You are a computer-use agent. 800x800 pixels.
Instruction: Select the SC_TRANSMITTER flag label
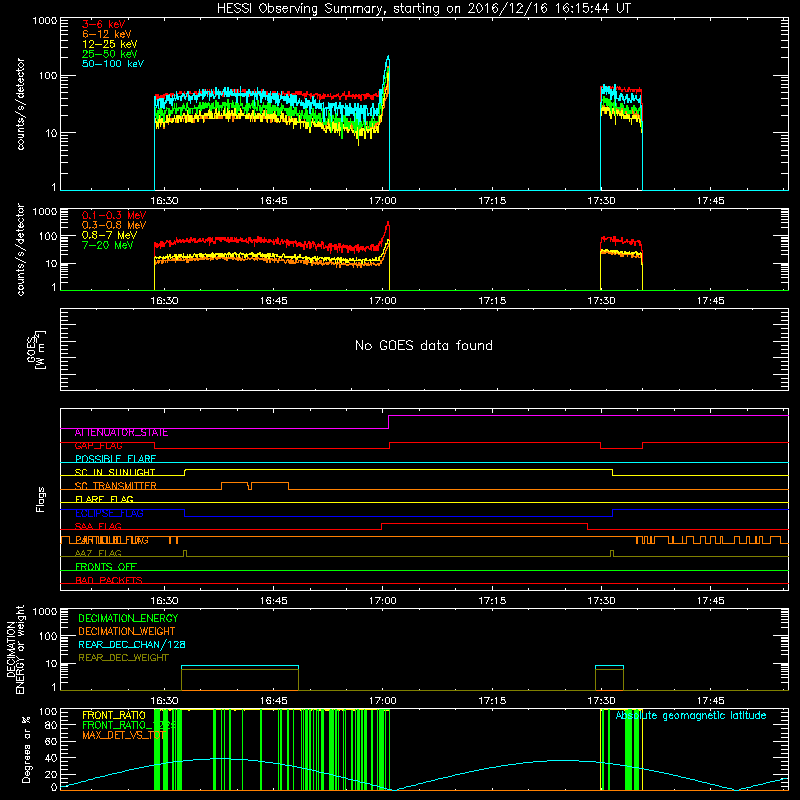pyautogui.click(x=115, y=486)
